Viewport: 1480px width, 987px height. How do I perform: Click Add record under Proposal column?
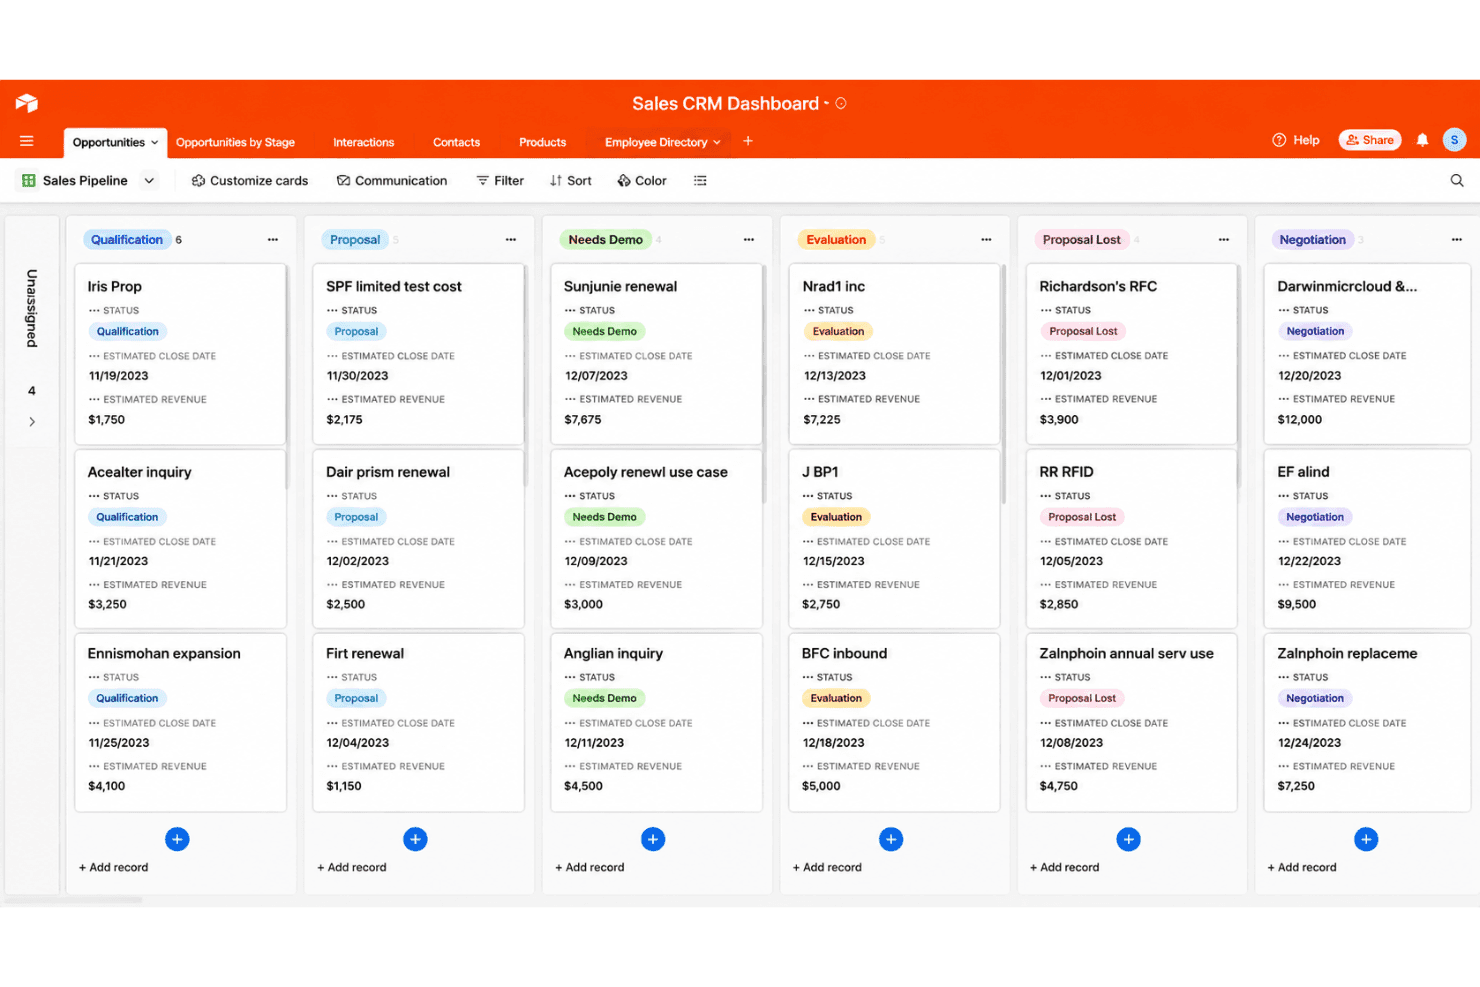point(352,867)
